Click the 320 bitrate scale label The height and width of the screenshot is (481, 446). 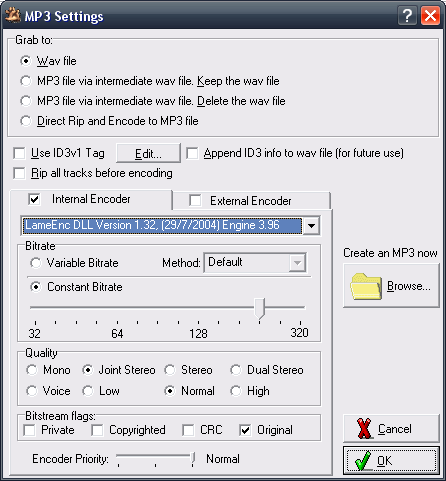coord(299,333)
